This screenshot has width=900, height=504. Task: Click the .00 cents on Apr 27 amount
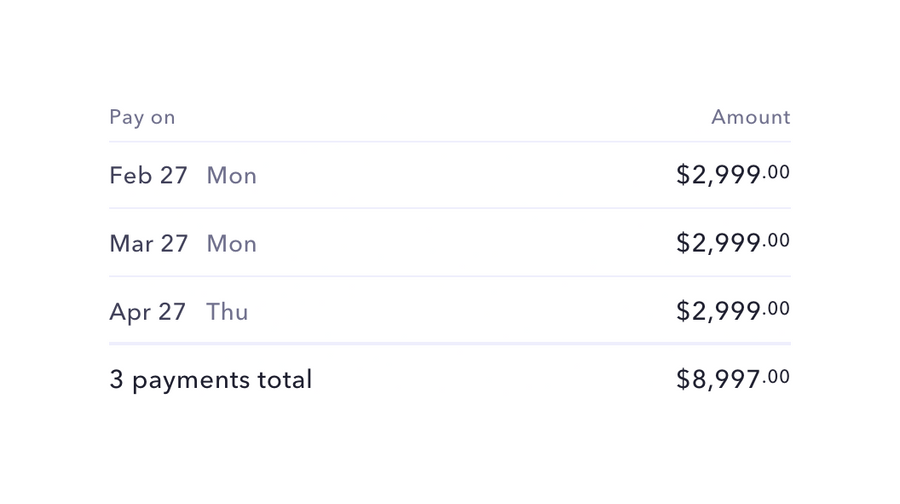tap(777, 308)
